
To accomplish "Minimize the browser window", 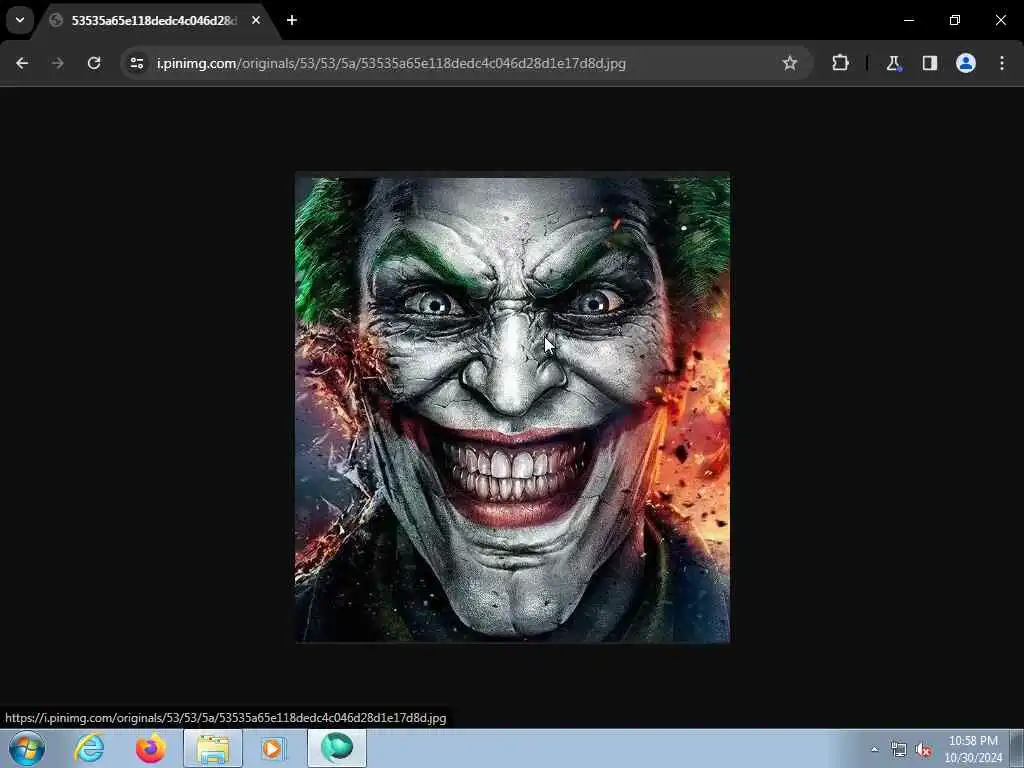I will [x=908, y=20].
